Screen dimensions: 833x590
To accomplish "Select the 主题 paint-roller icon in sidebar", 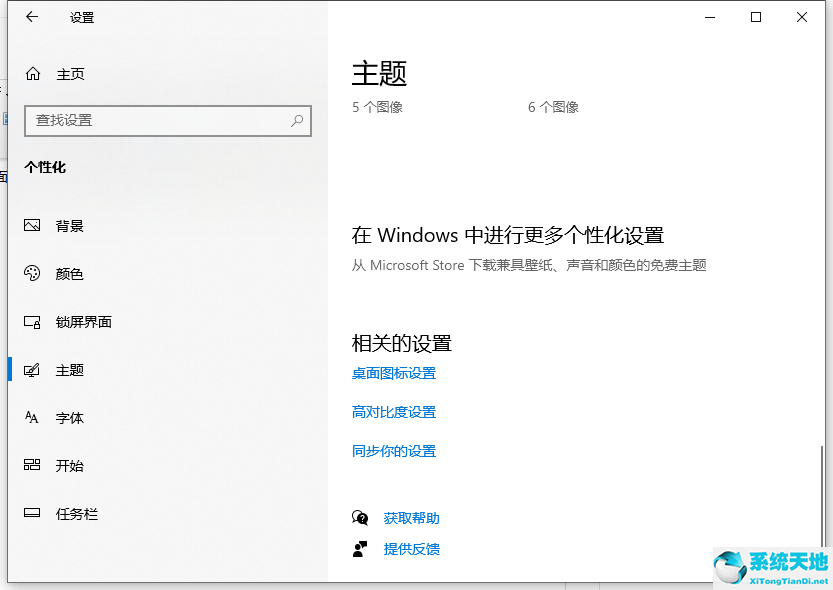I will tap(30, 369).
